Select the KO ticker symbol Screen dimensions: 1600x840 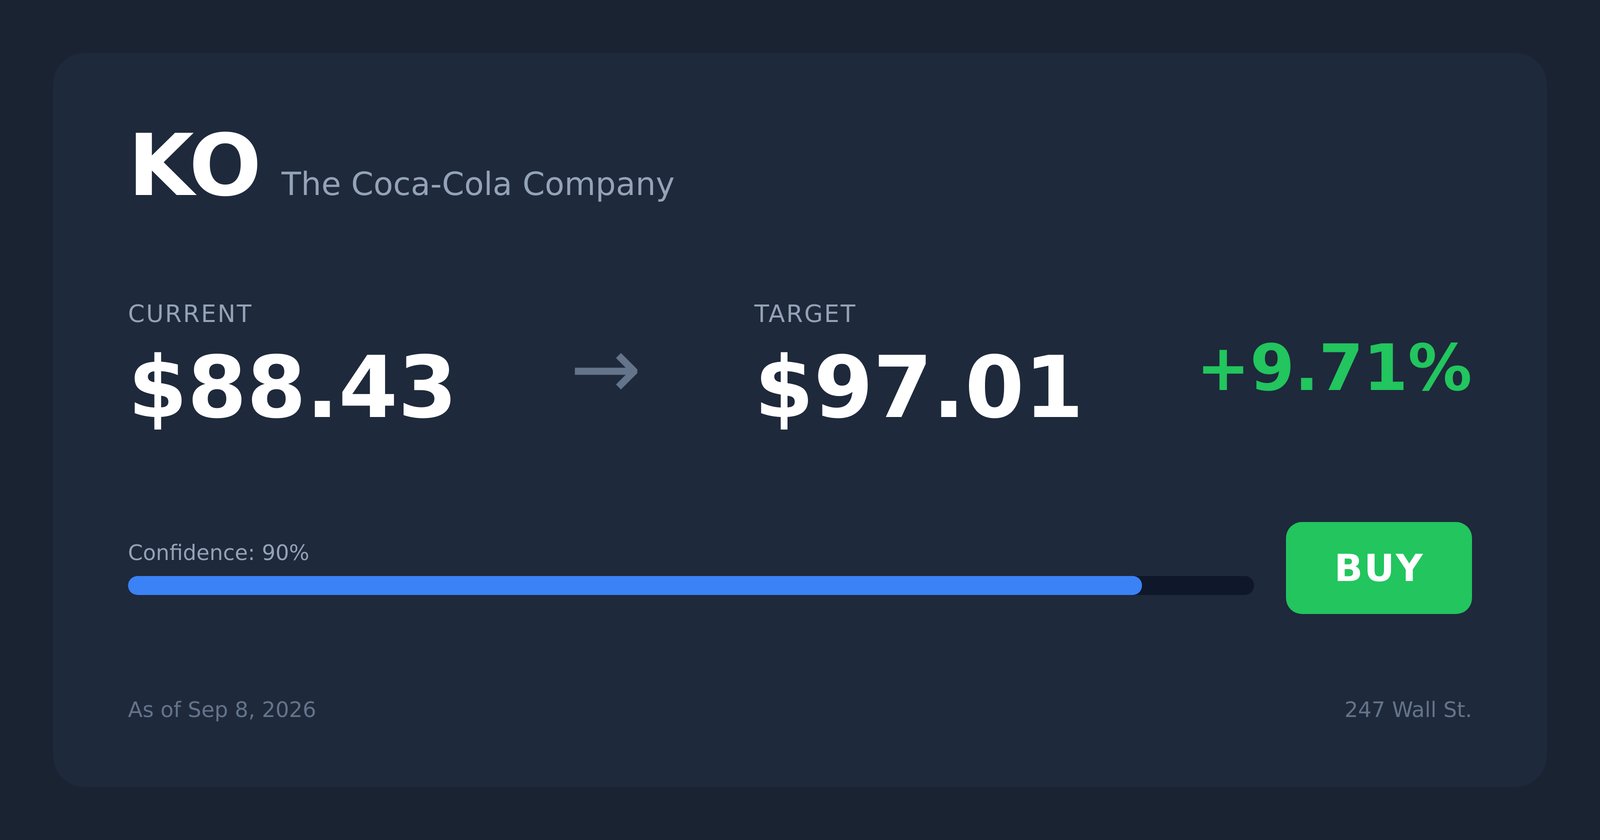pyautogui.click(x=194, y=167)
